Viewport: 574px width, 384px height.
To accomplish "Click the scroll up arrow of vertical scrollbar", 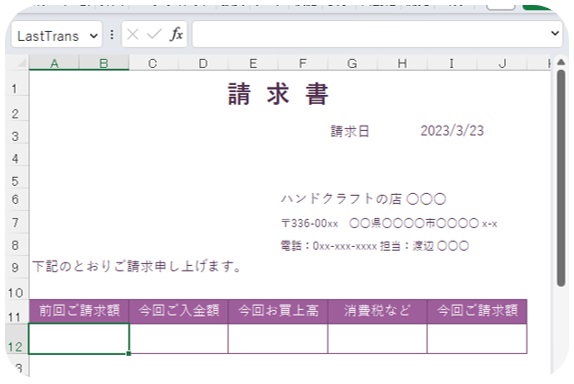I will [x=561, y=62].
